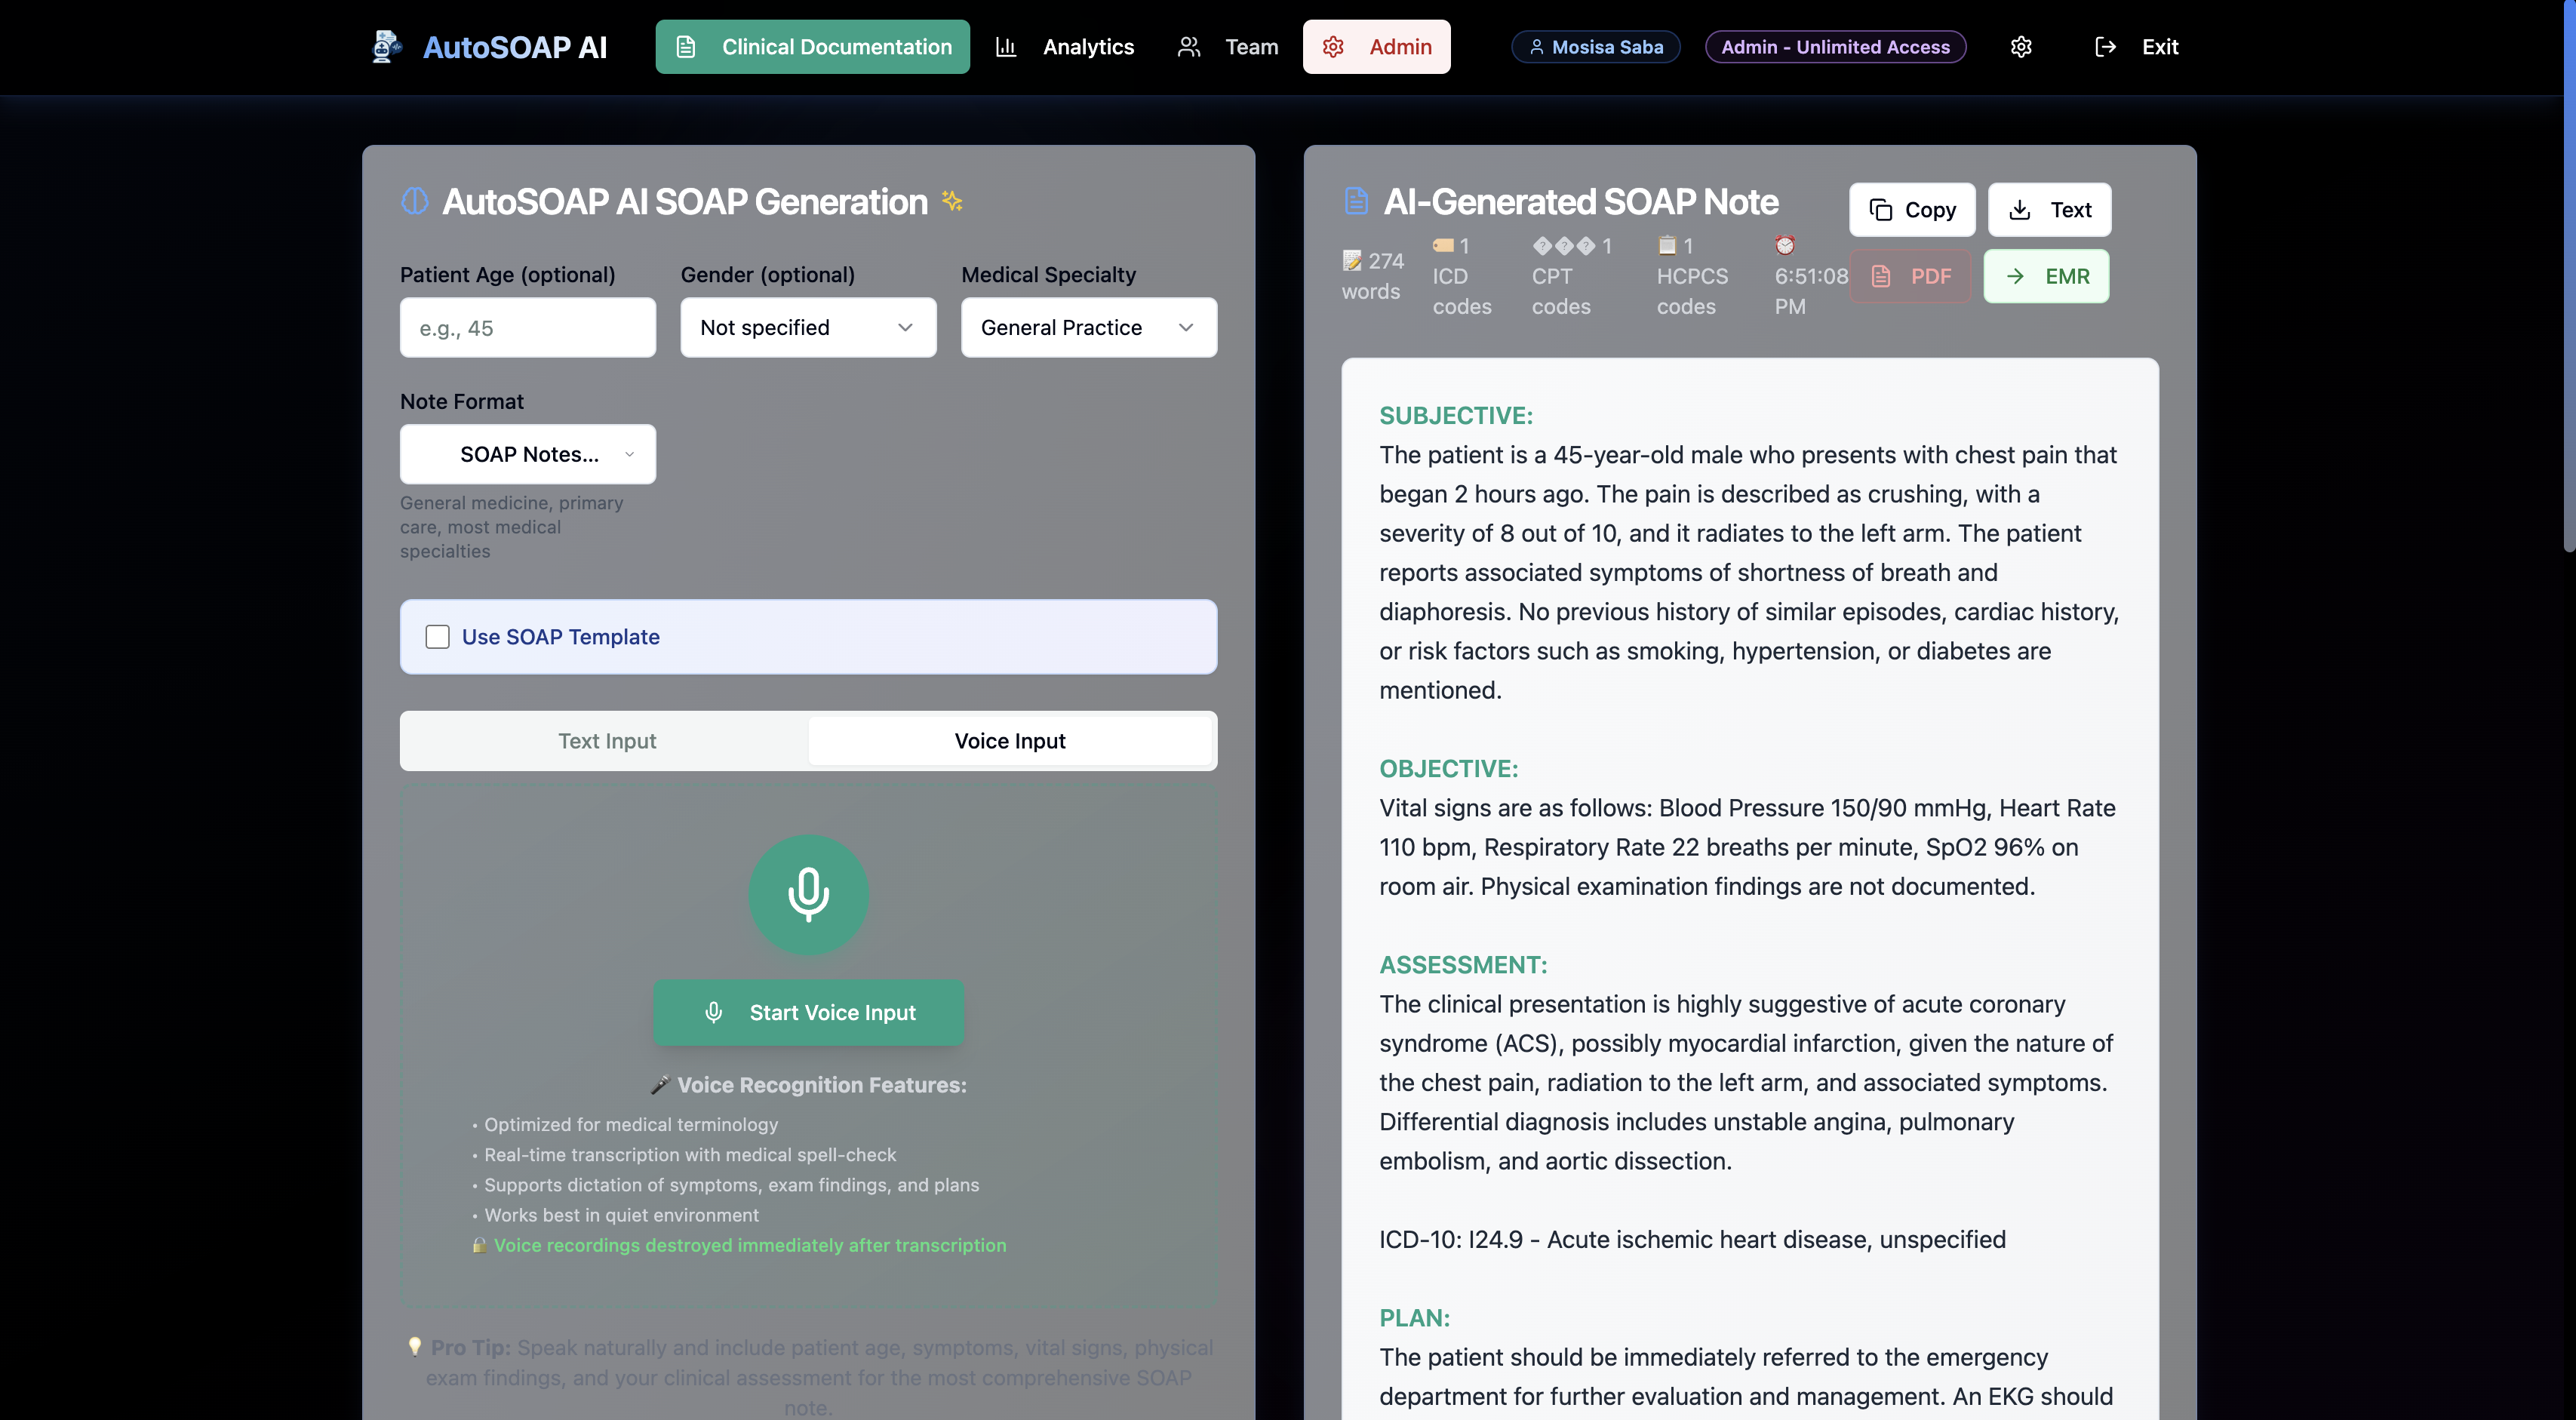This screenshot has width=2576, height=1420.
Task: Copy the generated SOAP note
Action: 1912,209
